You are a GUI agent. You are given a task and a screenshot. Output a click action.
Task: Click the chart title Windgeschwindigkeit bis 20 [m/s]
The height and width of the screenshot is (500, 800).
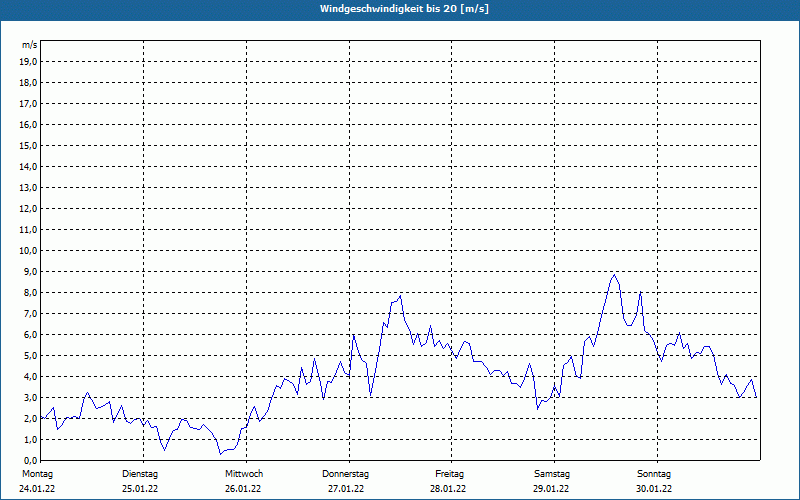point(404,9)
